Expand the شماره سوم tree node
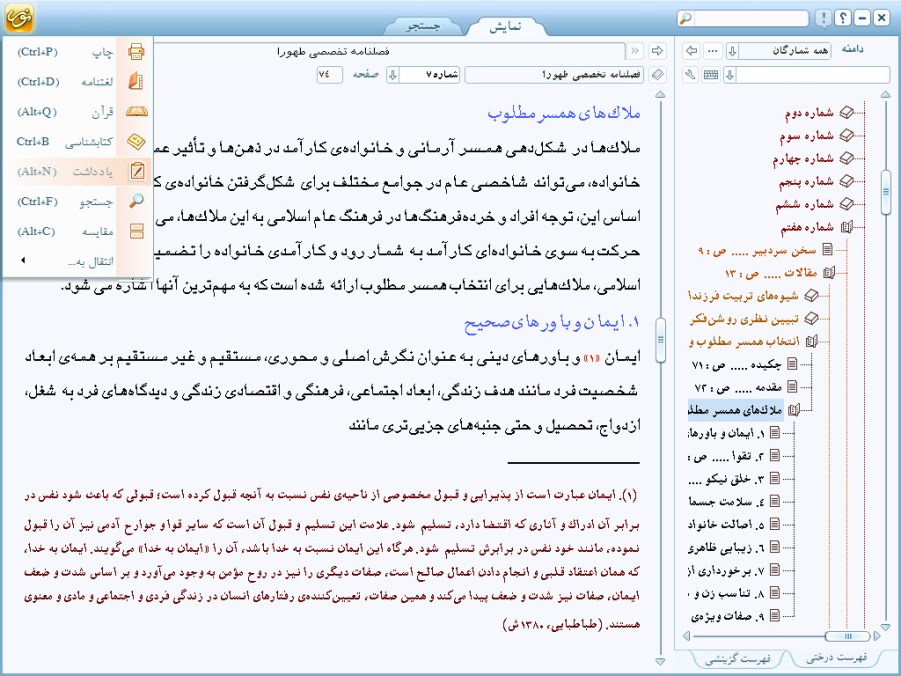The image size is (901, 676). (x=846, y=135)
